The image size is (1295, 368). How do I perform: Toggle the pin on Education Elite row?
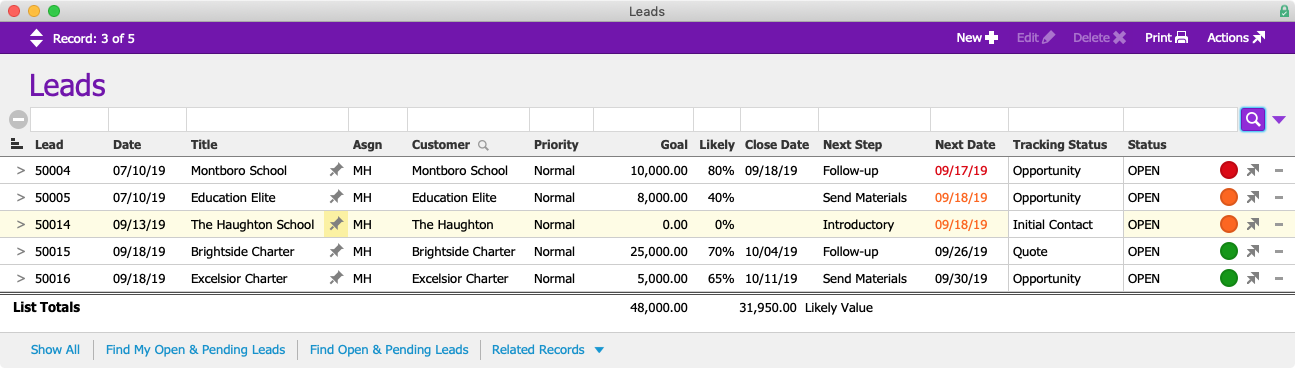pyautogui.click(x=336, y=198)
